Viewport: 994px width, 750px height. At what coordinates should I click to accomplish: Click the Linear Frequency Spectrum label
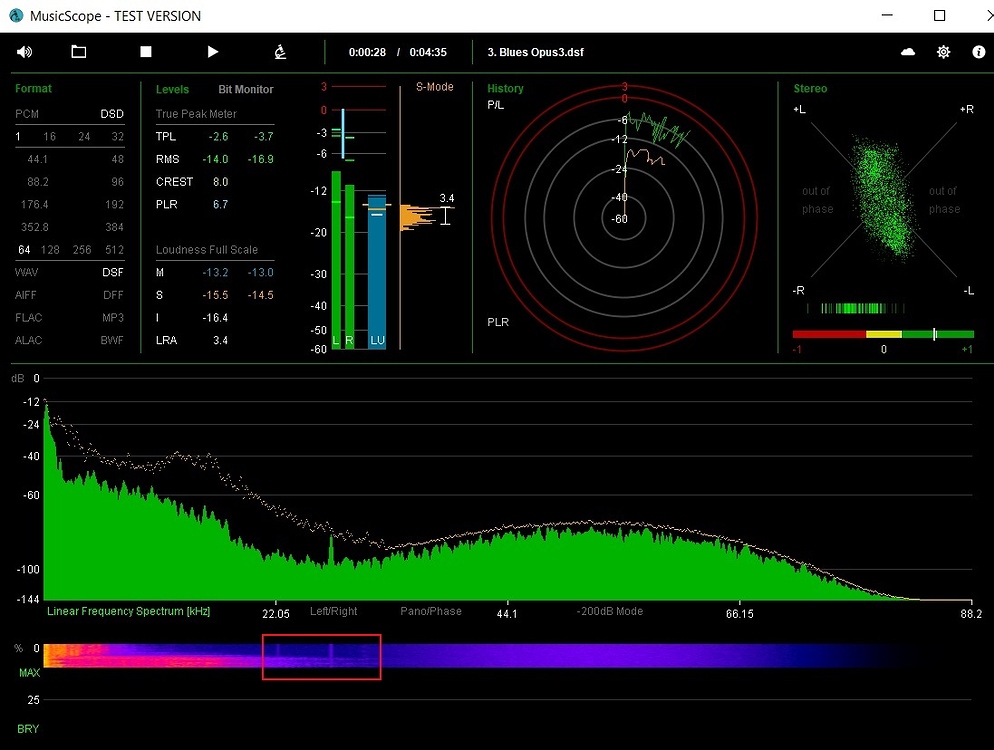pyautogui.click(x=128, y=611)
